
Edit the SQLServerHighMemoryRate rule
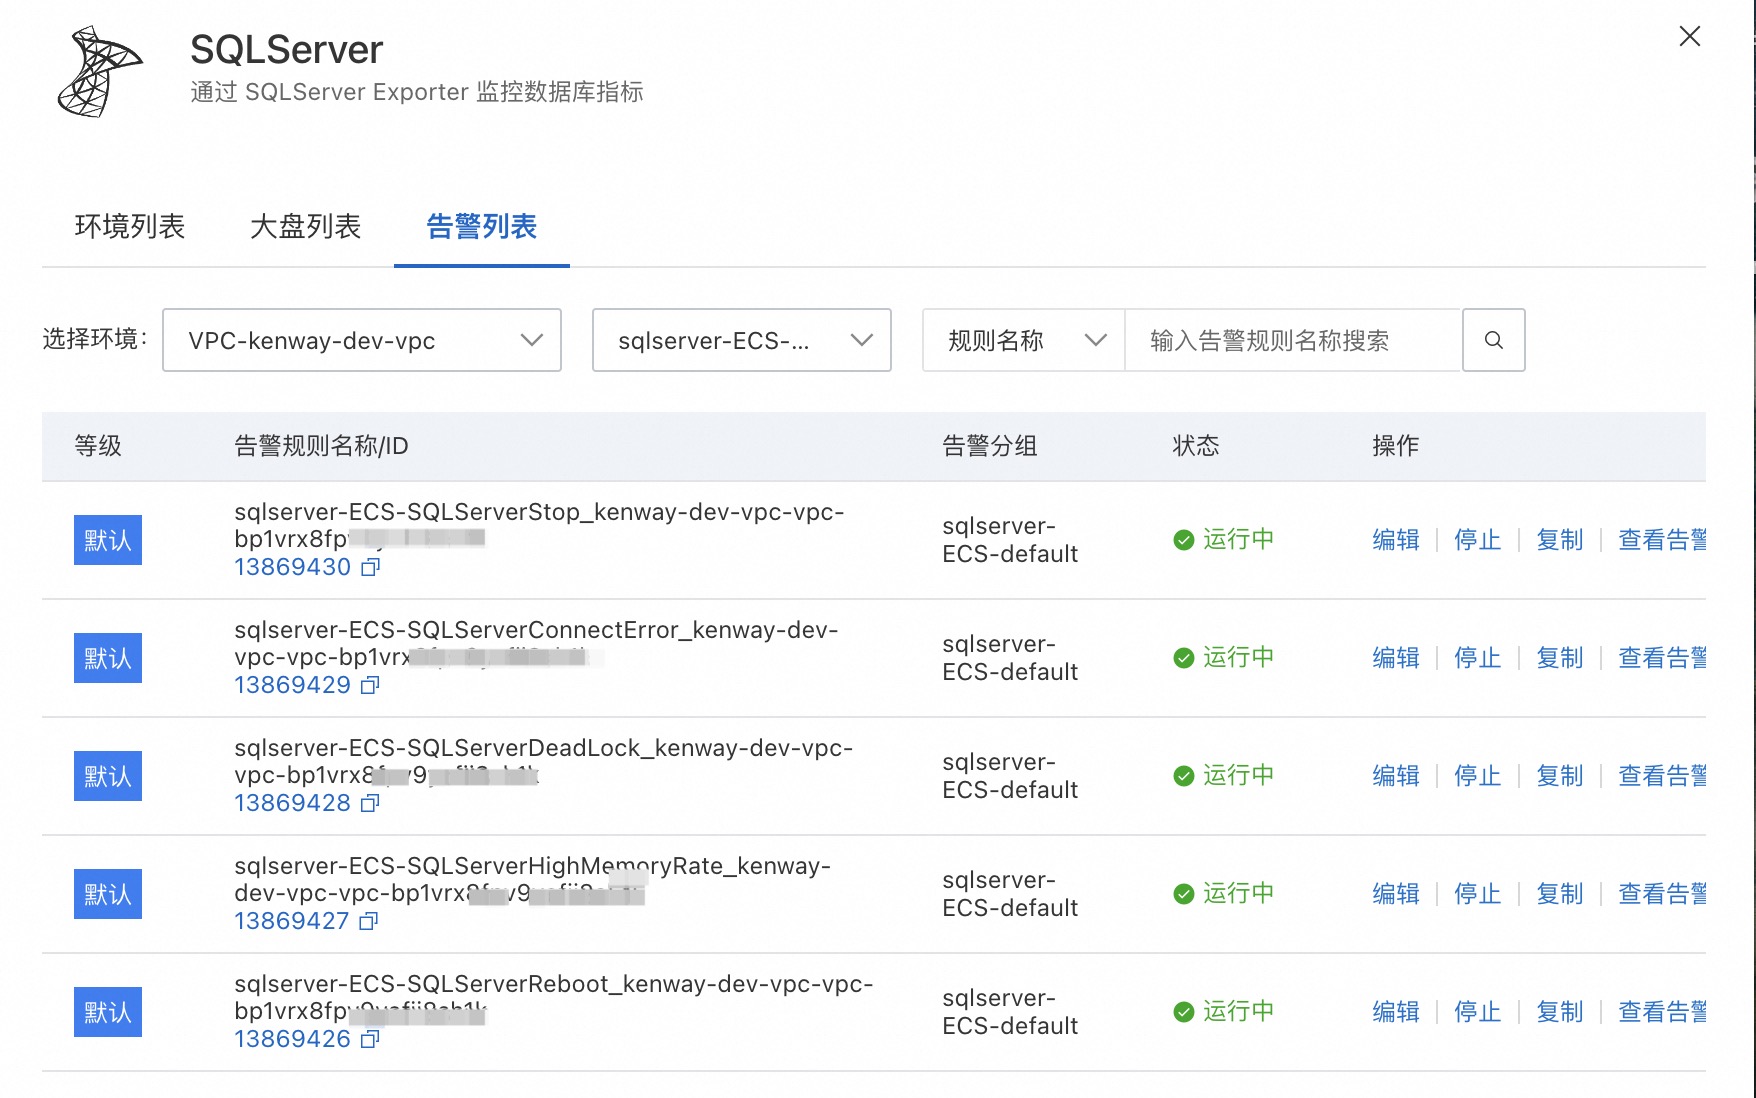coord(1396,894)
